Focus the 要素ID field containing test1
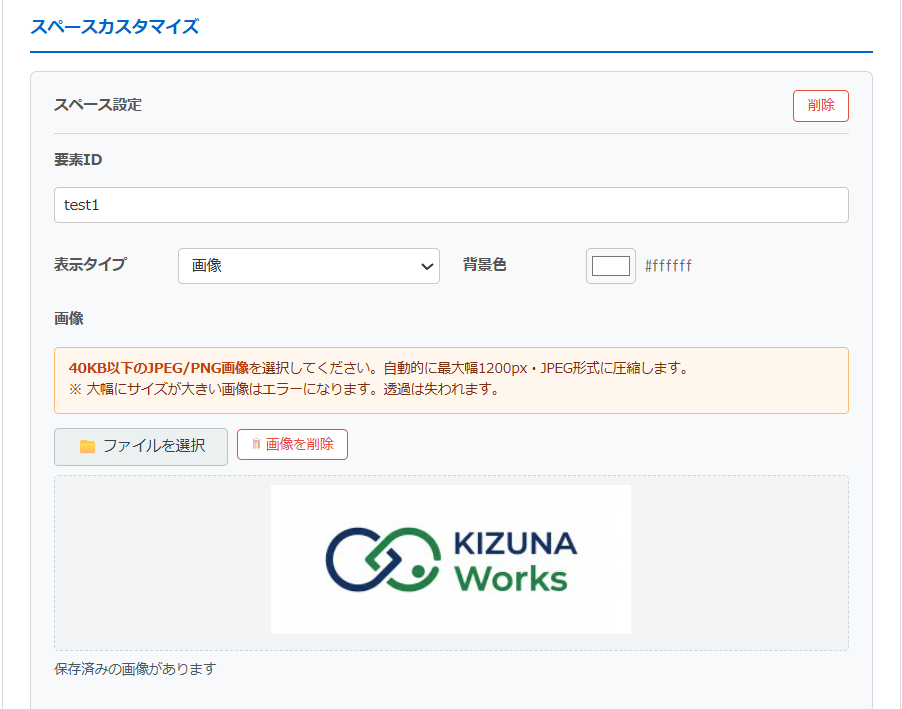The height and width of the screenshot is (709, 902). click(451, 205)
